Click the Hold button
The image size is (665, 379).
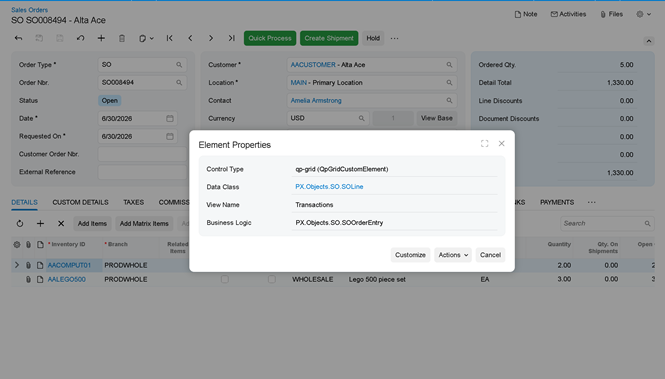click(373, 38)
